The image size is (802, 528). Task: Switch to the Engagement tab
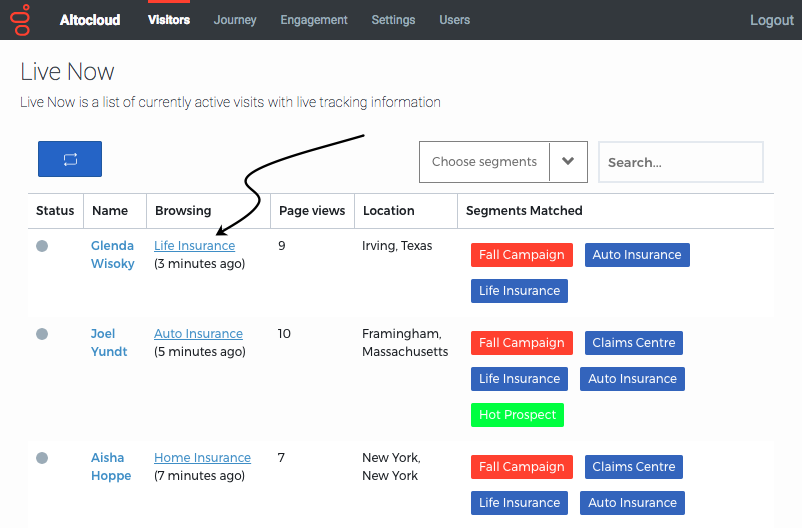[x=314, y=20]
